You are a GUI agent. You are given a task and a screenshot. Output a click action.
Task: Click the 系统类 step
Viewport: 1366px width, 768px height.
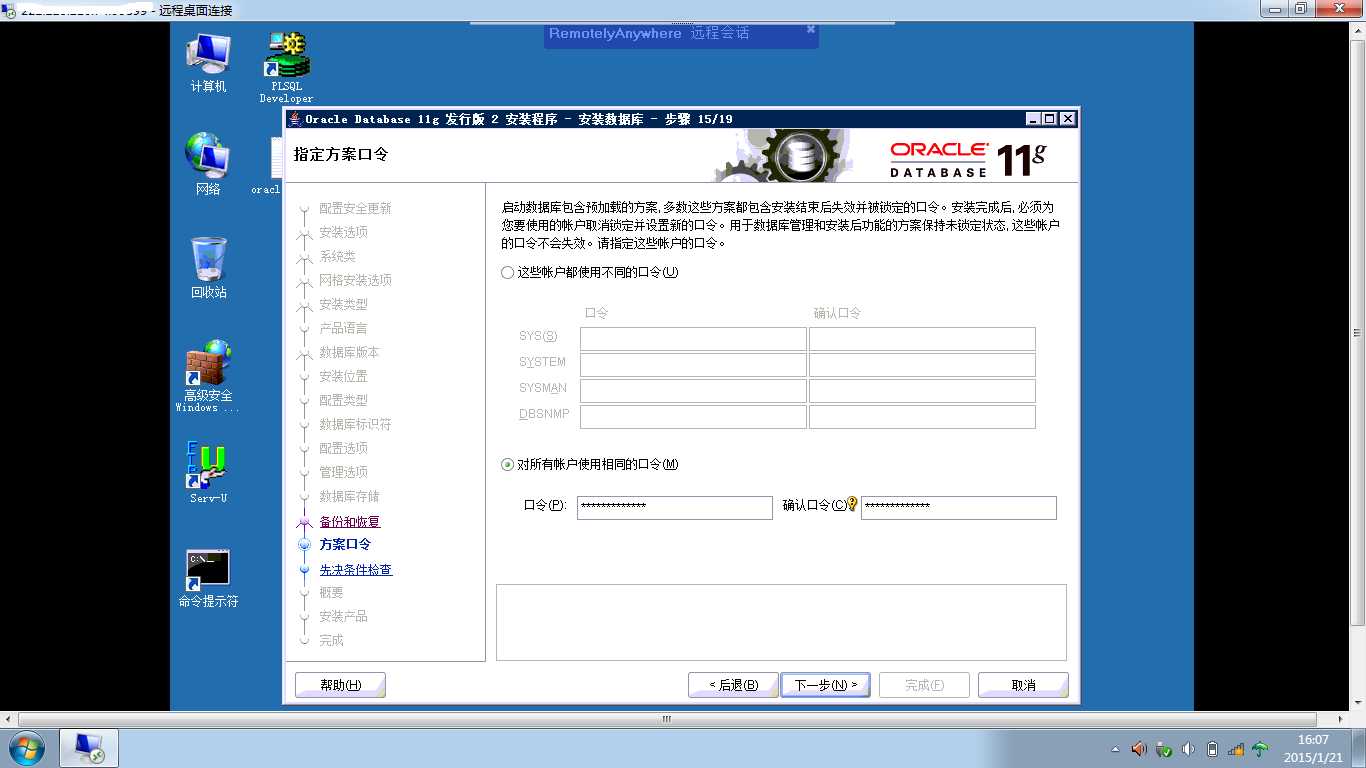pos(337,257)
